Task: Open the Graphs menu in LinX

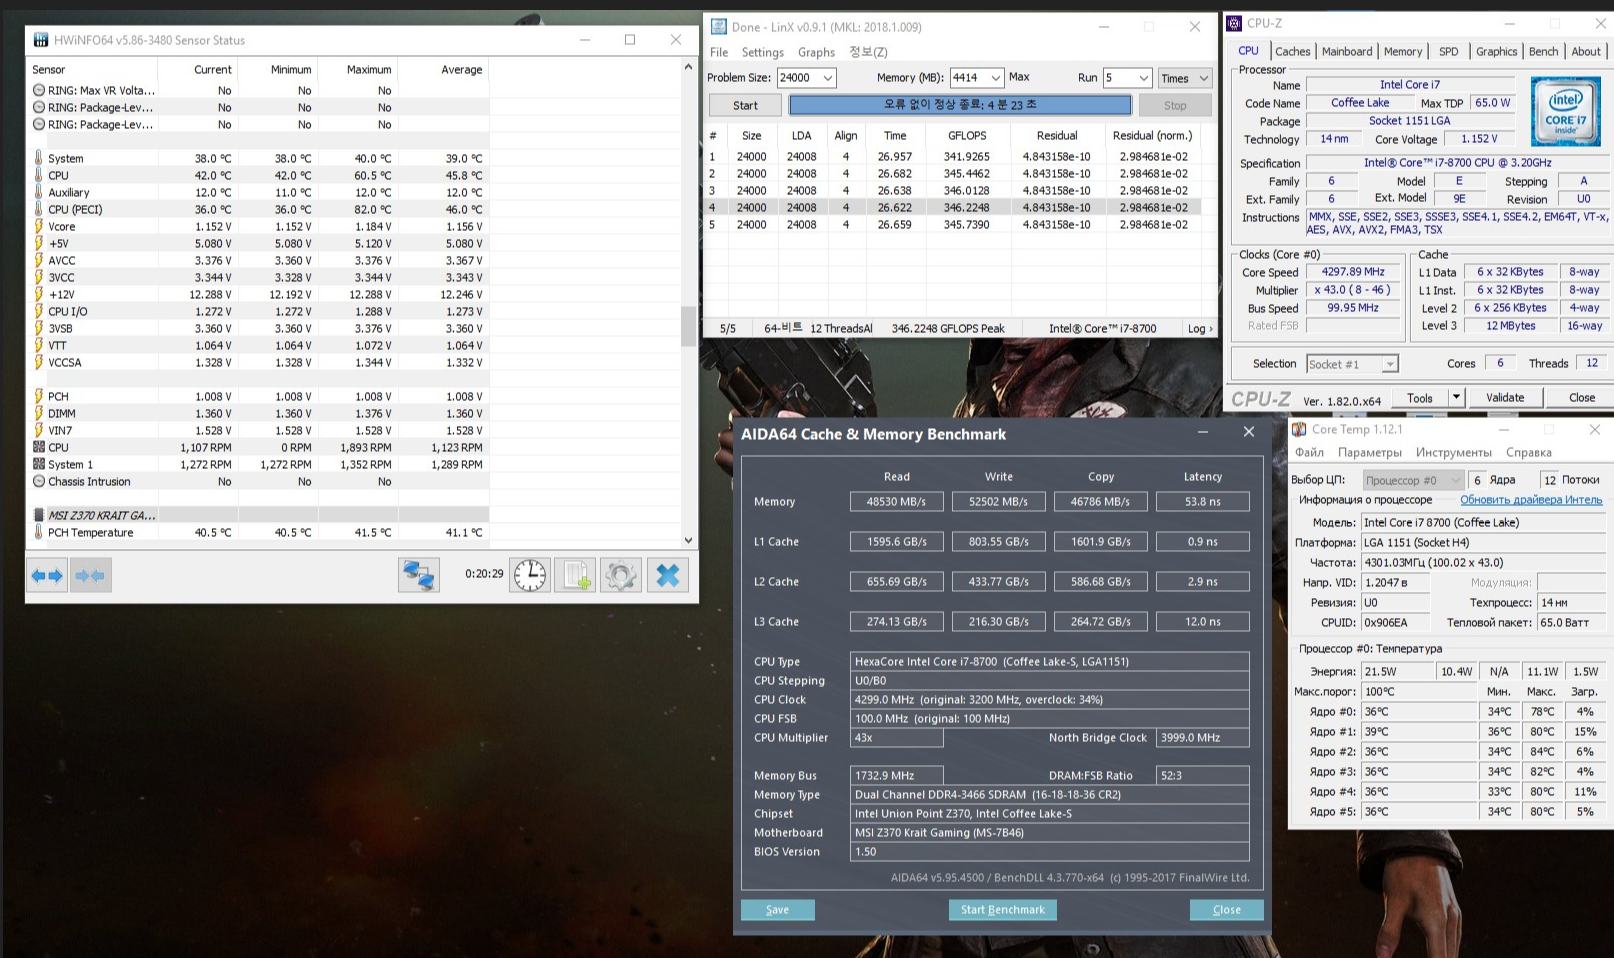Action: (816, 52)
